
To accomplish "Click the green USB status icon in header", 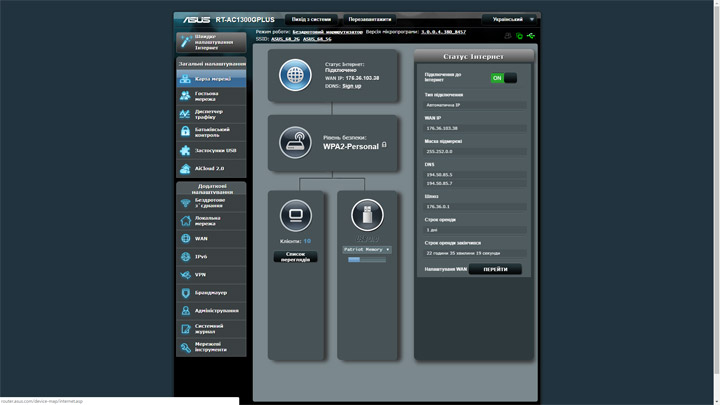I will [x=531, y=35].
